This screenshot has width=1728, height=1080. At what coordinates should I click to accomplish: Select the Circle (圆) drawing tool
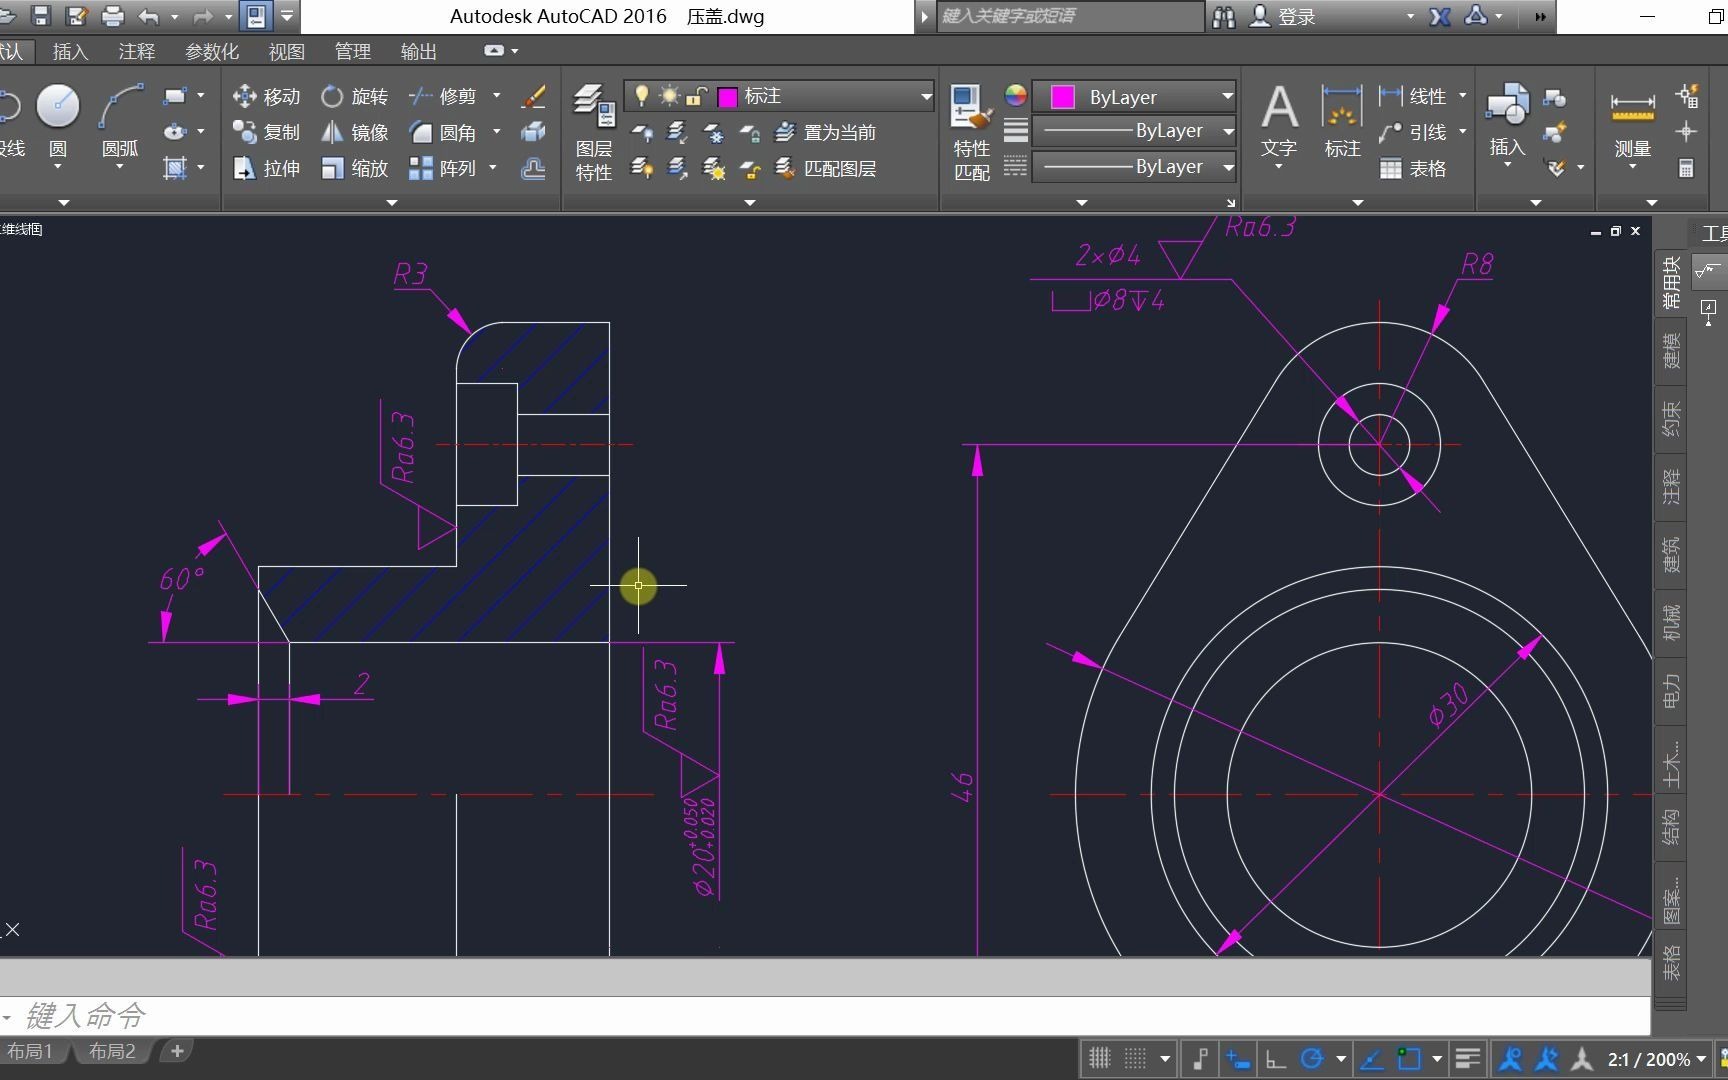pos(57,107)
